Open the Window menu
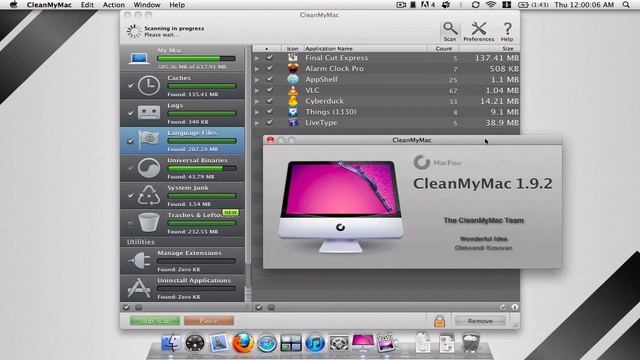The width and height of the screenshot is (640, 360). point(147,5)
